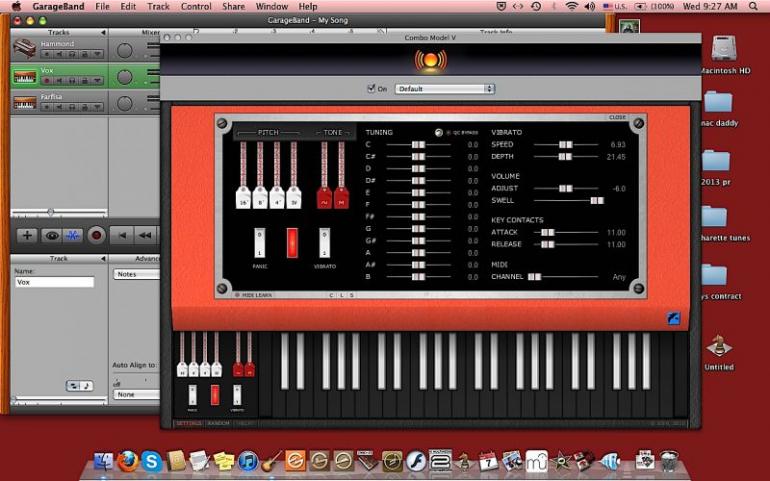The width and height of the screenshot is (770, 481).
Task: Rewind the GarageBand playhead
Action: (x=145, y=236)
